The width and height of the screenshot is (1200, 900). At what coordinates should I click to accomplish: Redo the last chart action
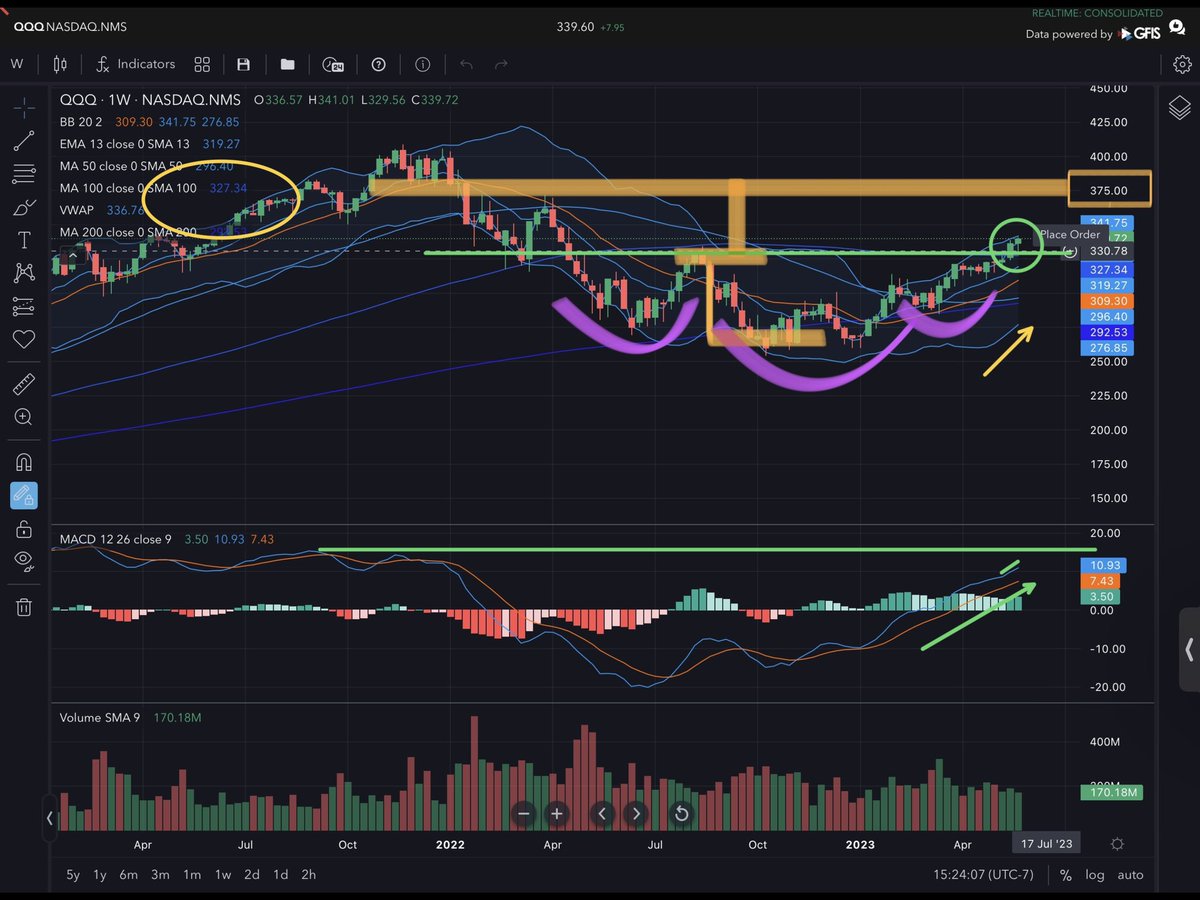(x=501, y=64)
